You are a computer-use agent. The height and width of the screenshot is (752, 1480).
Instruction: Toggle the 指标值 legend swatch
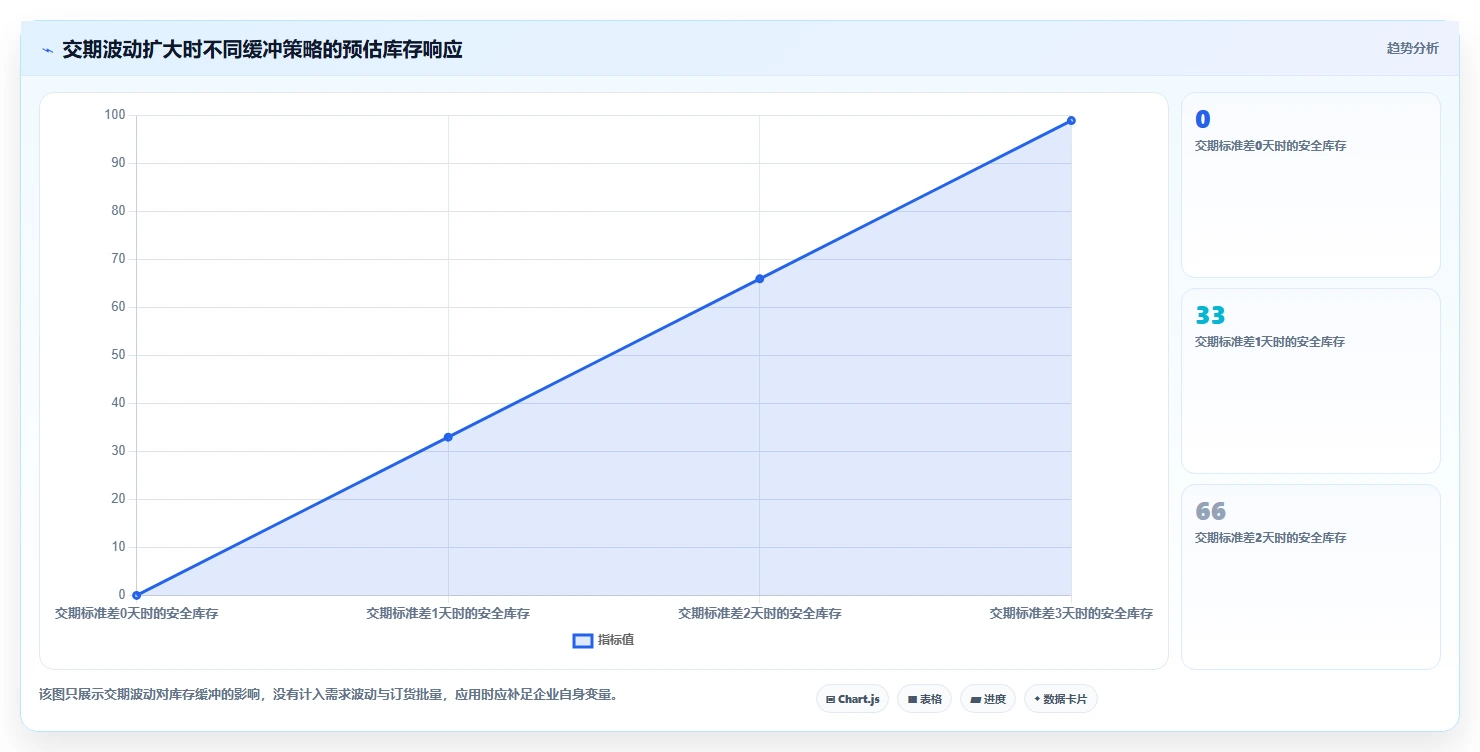[x=583, y=640]
